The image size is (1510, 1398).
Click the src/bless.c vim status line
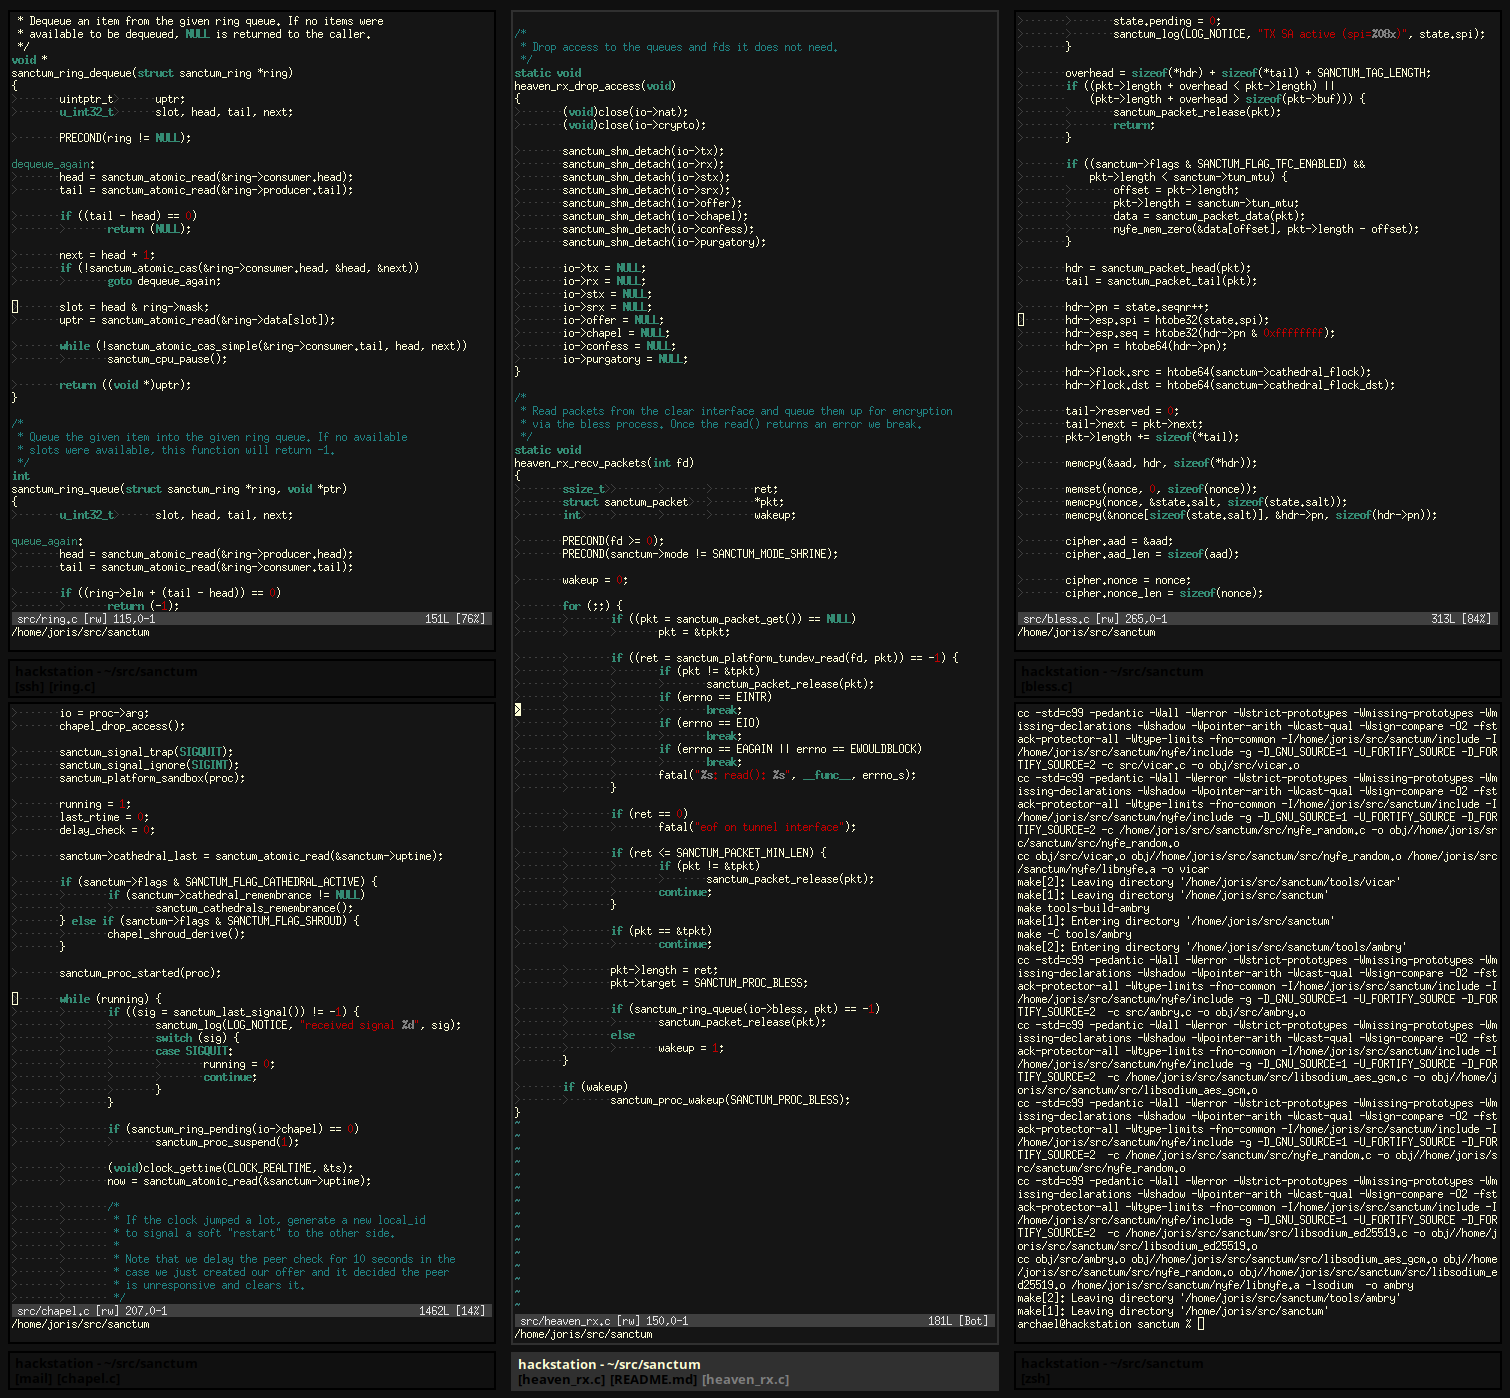1257,619
